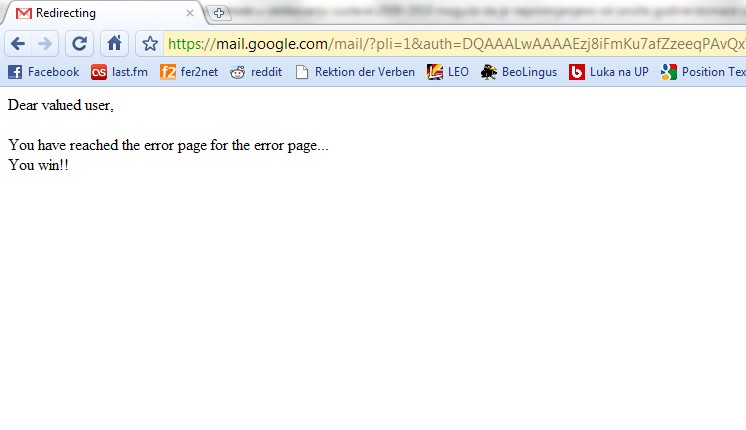This screenshot has width=746, height=430.
Task: Open the Luka na UP bookmark
Action: [609, 72]
